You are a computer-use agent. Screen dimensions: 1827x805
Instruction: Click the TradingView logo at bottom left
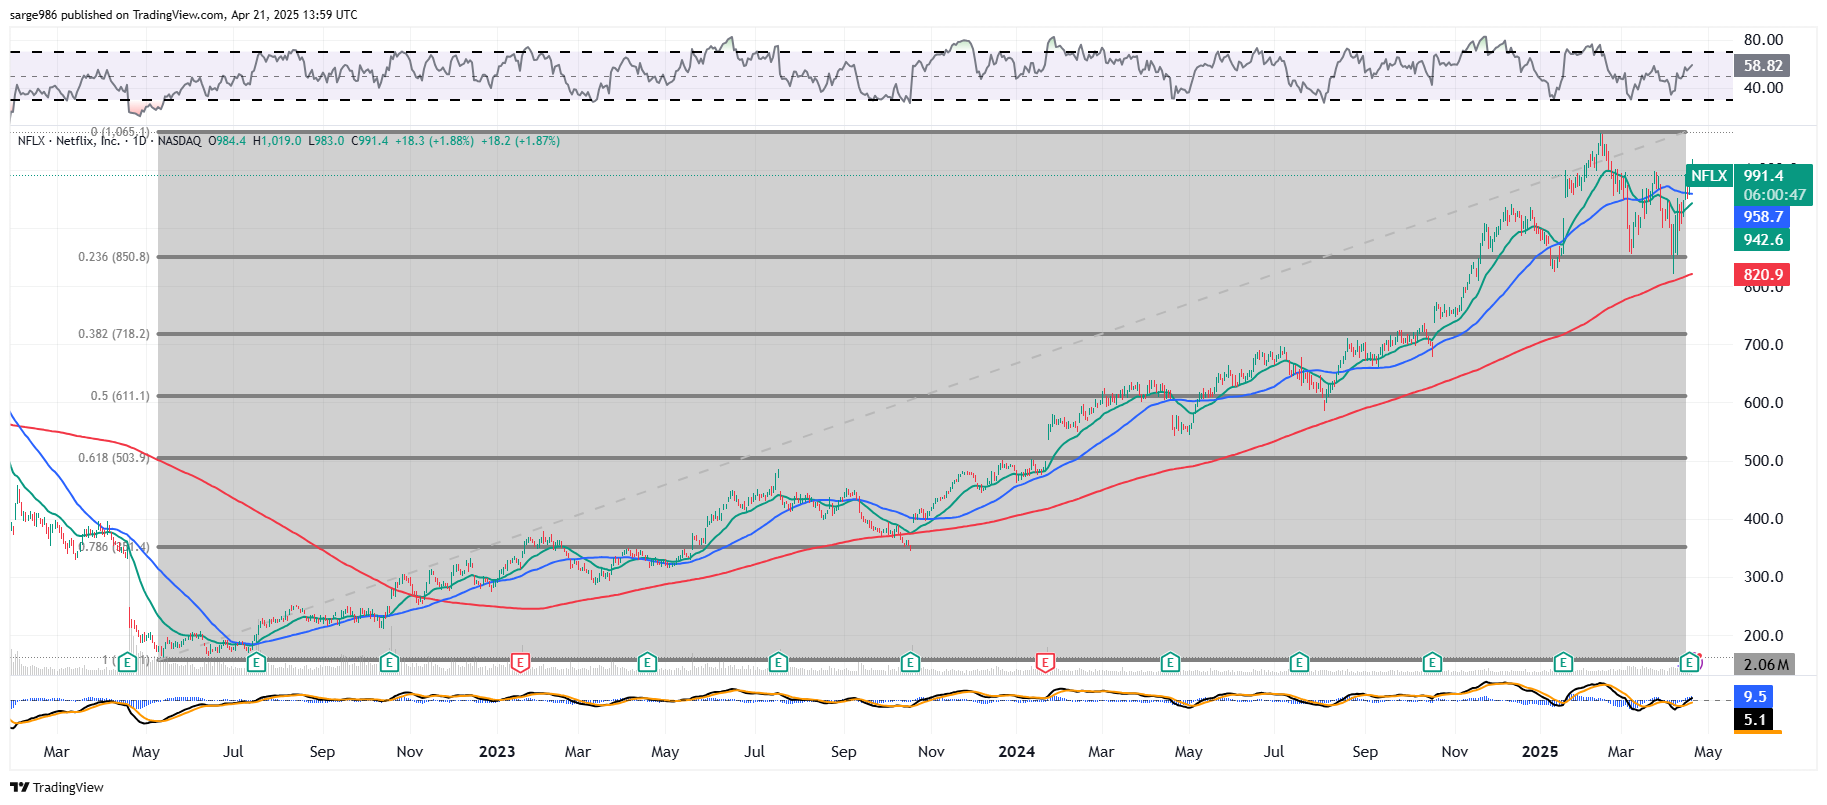pos(57,787)
